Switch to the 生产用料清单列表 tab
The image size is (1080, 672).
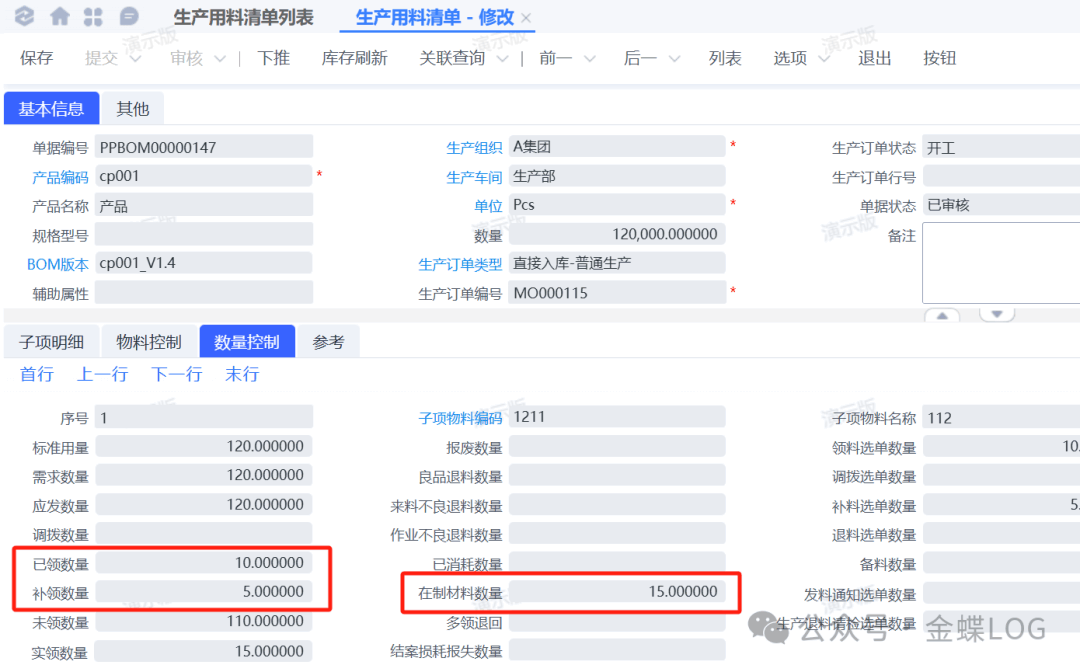pos(243,18)
